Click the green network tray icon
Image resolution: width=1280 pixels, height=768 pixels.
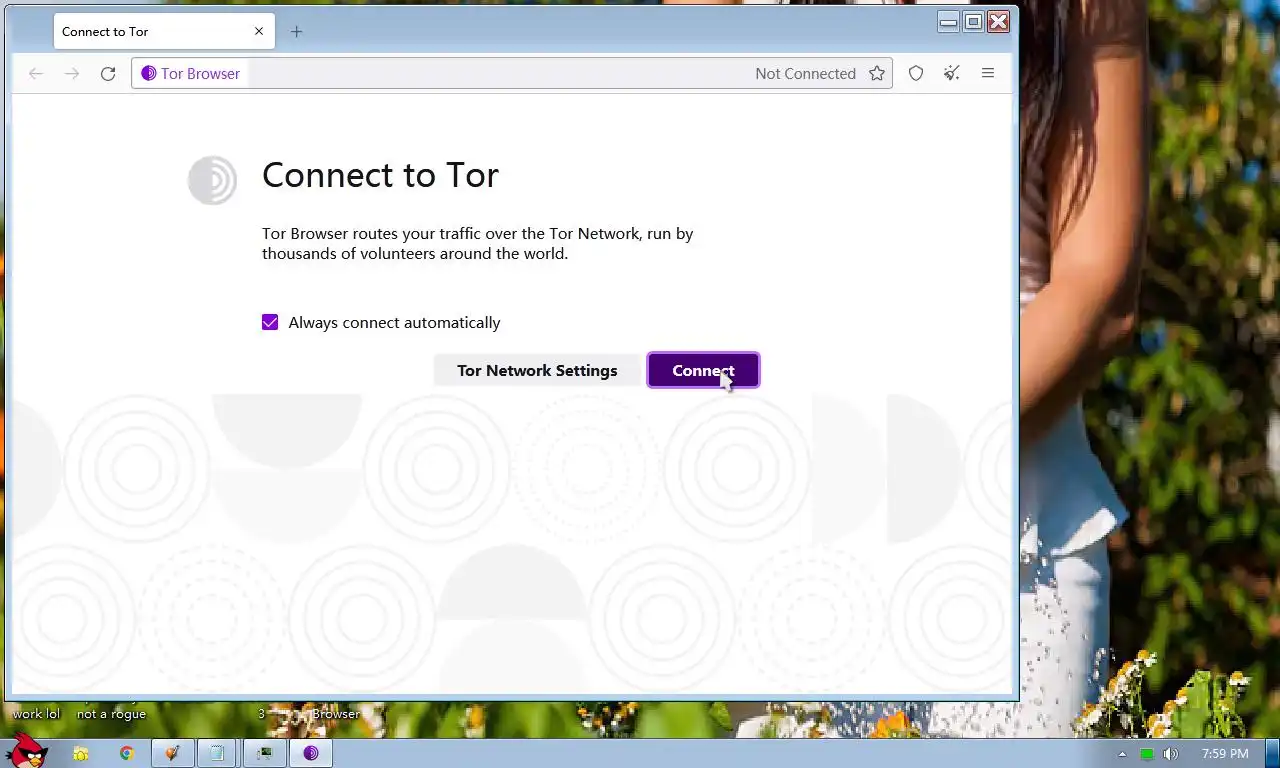[1147, 754]
